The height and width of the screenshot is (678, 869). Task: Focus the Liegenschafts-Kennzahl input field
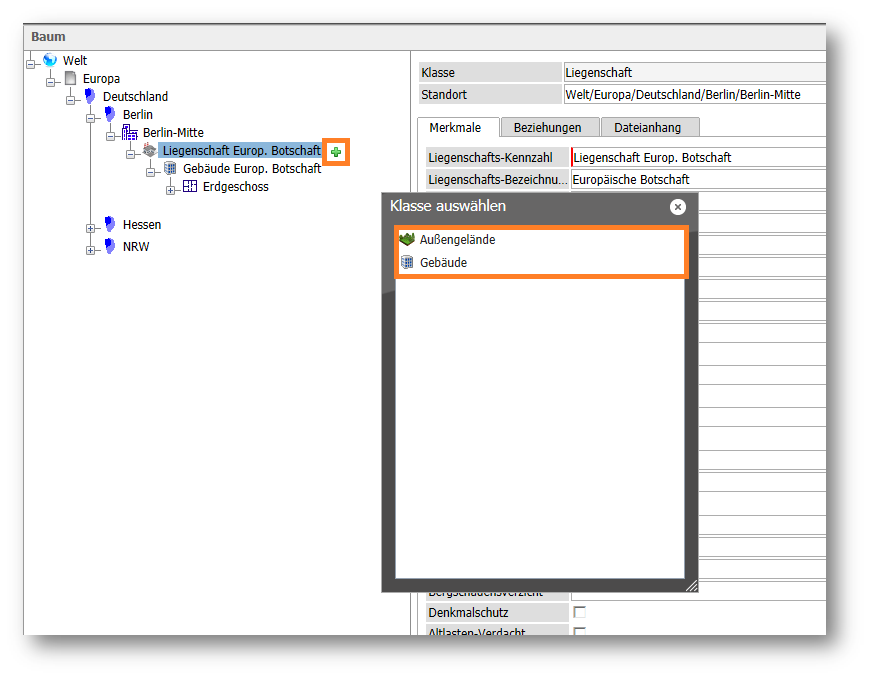(698, 157)
